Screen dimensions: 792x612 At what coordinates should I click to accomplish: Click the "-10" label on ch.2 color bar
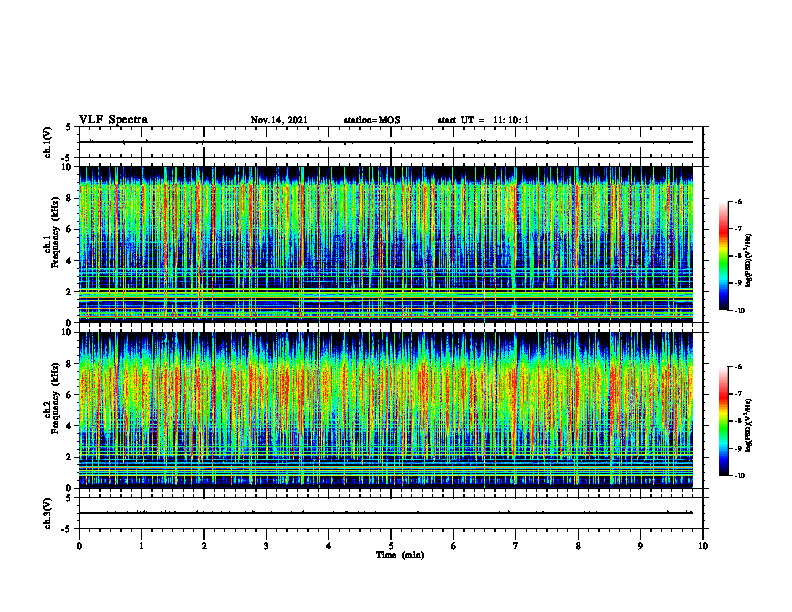[x=739, y=476]
